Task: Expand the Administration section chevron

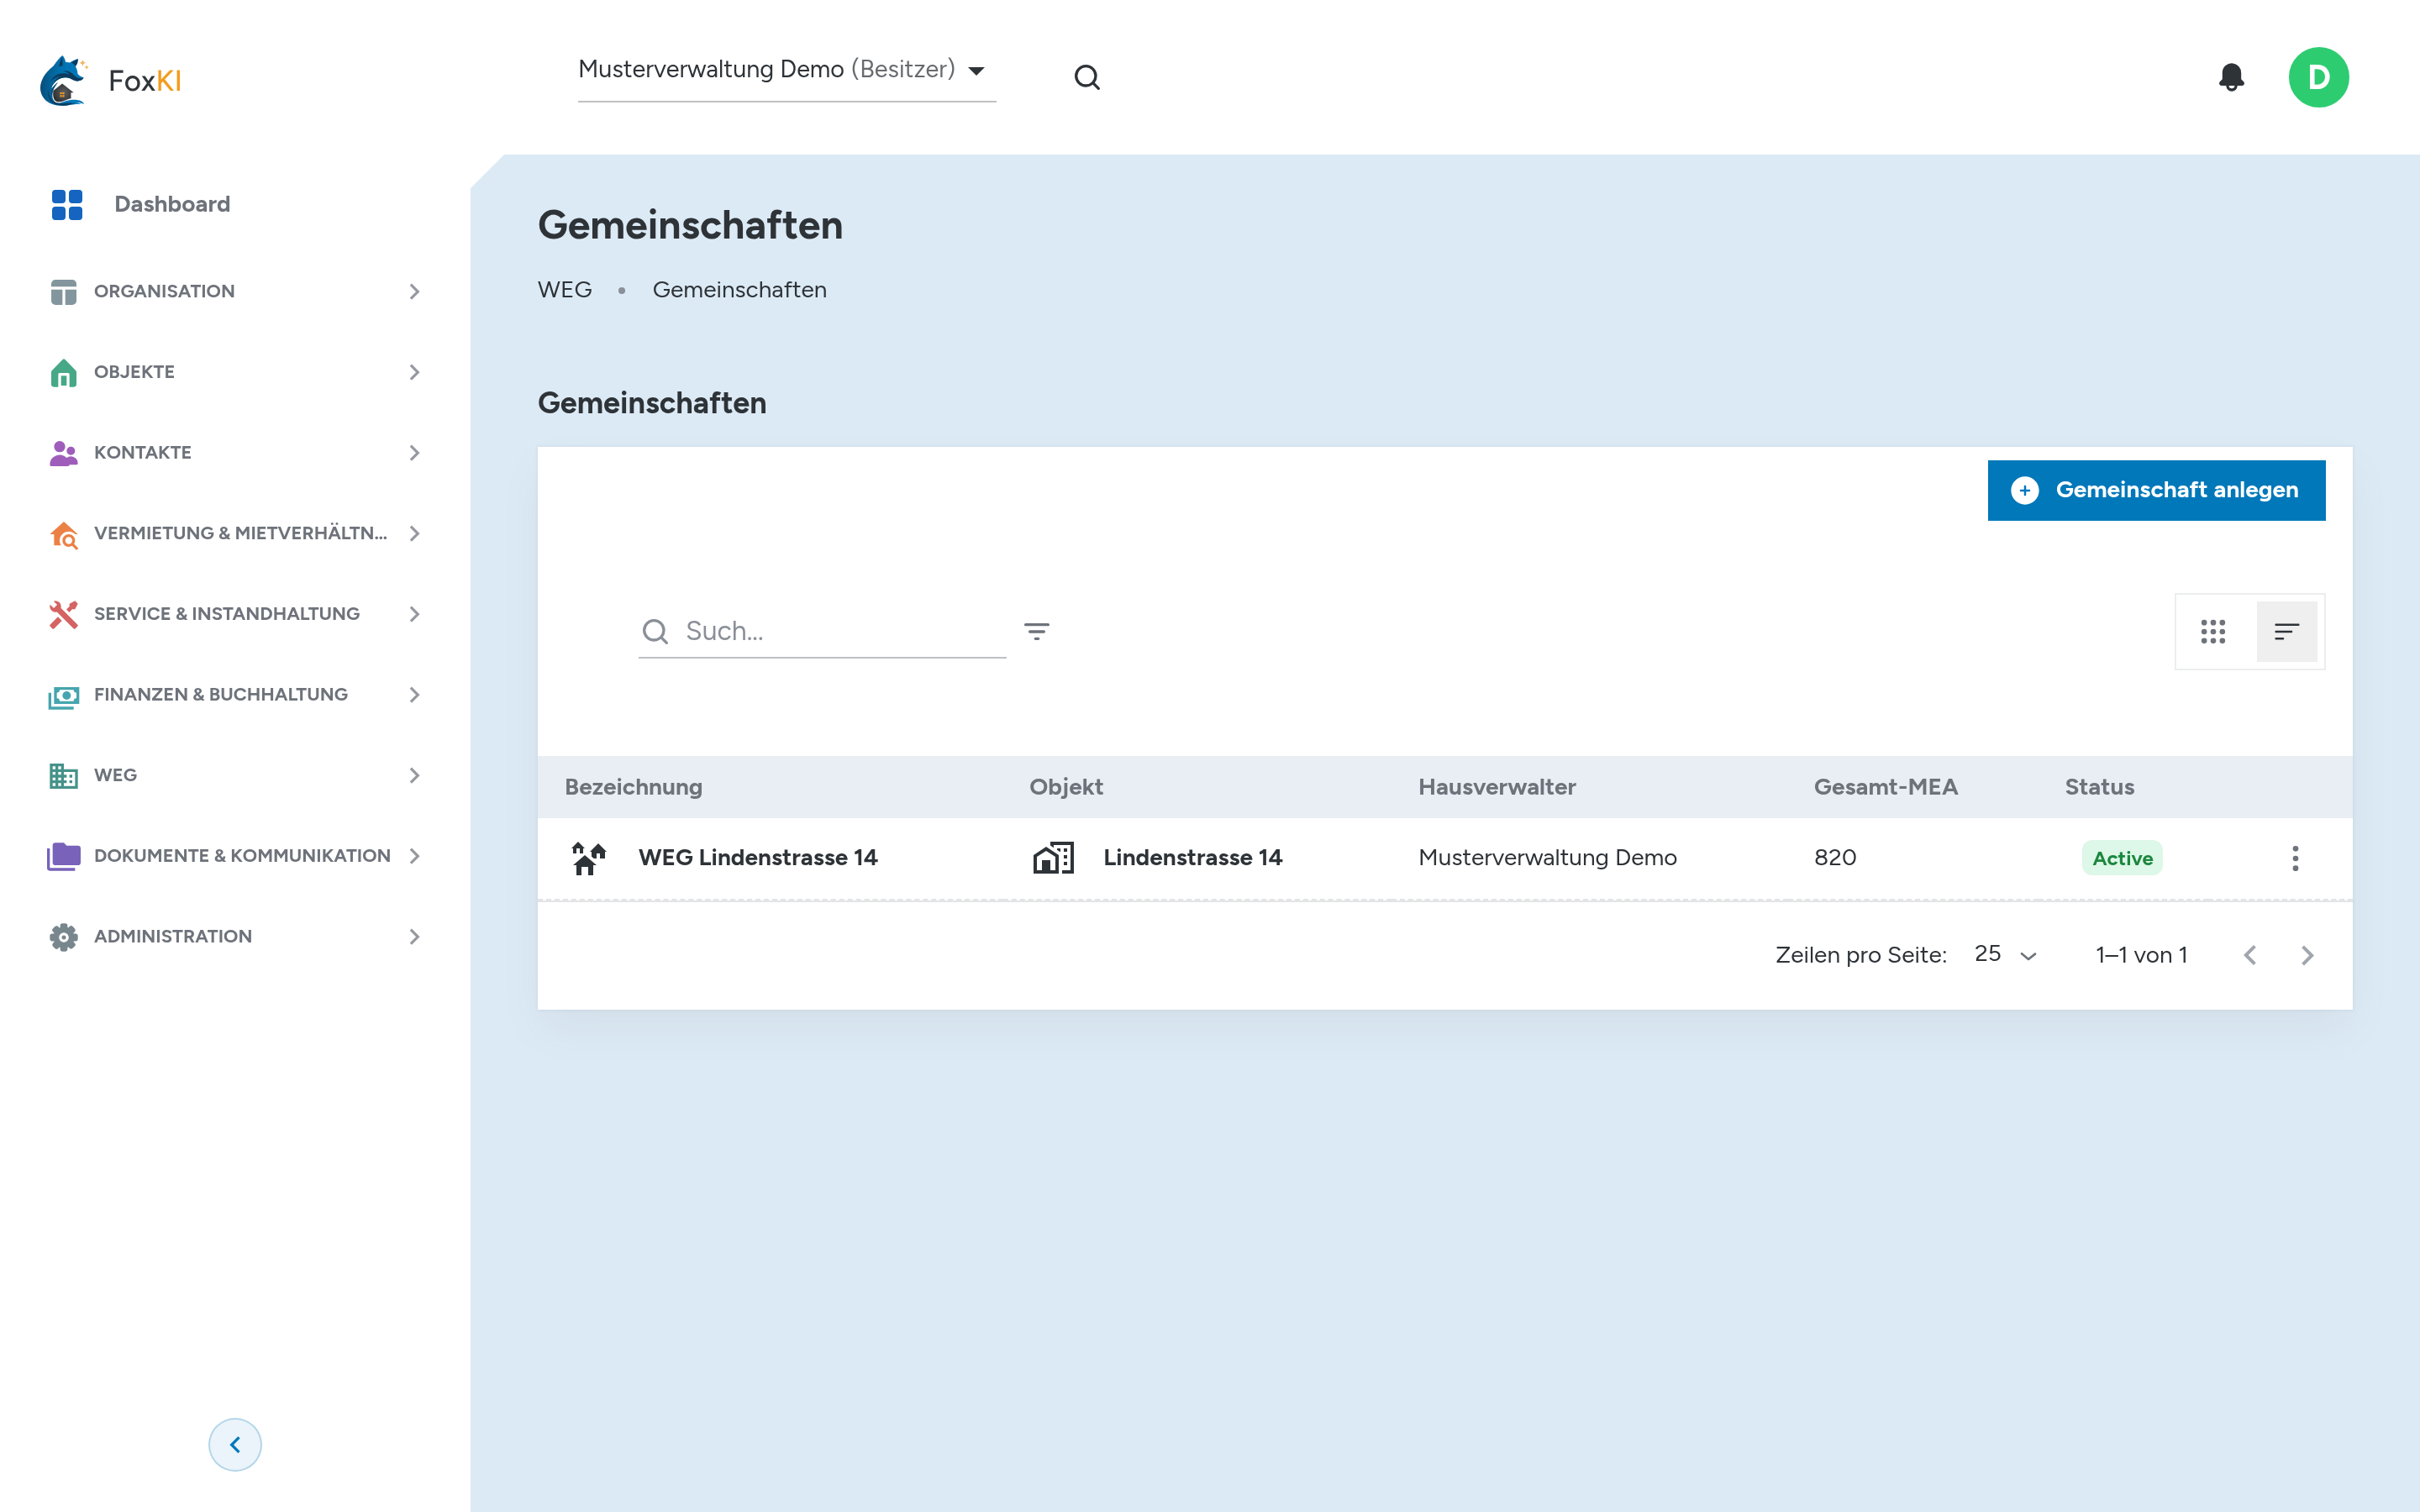Action: 414,937
